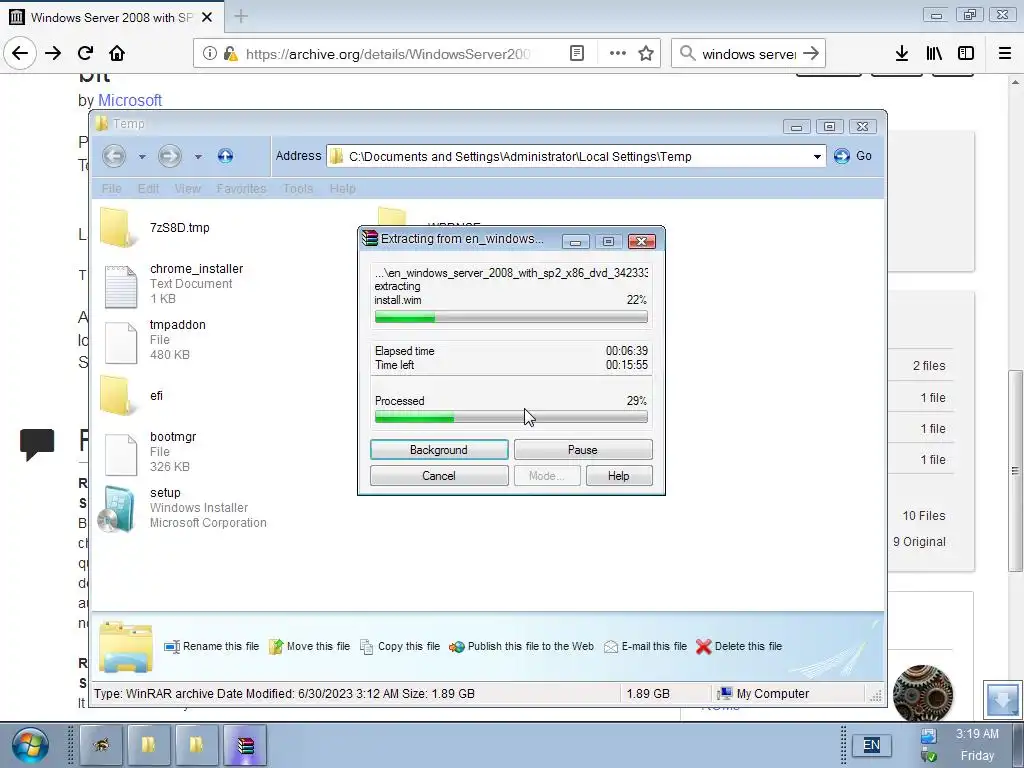
Task: Select the efi folder
Action: point(132,396)
